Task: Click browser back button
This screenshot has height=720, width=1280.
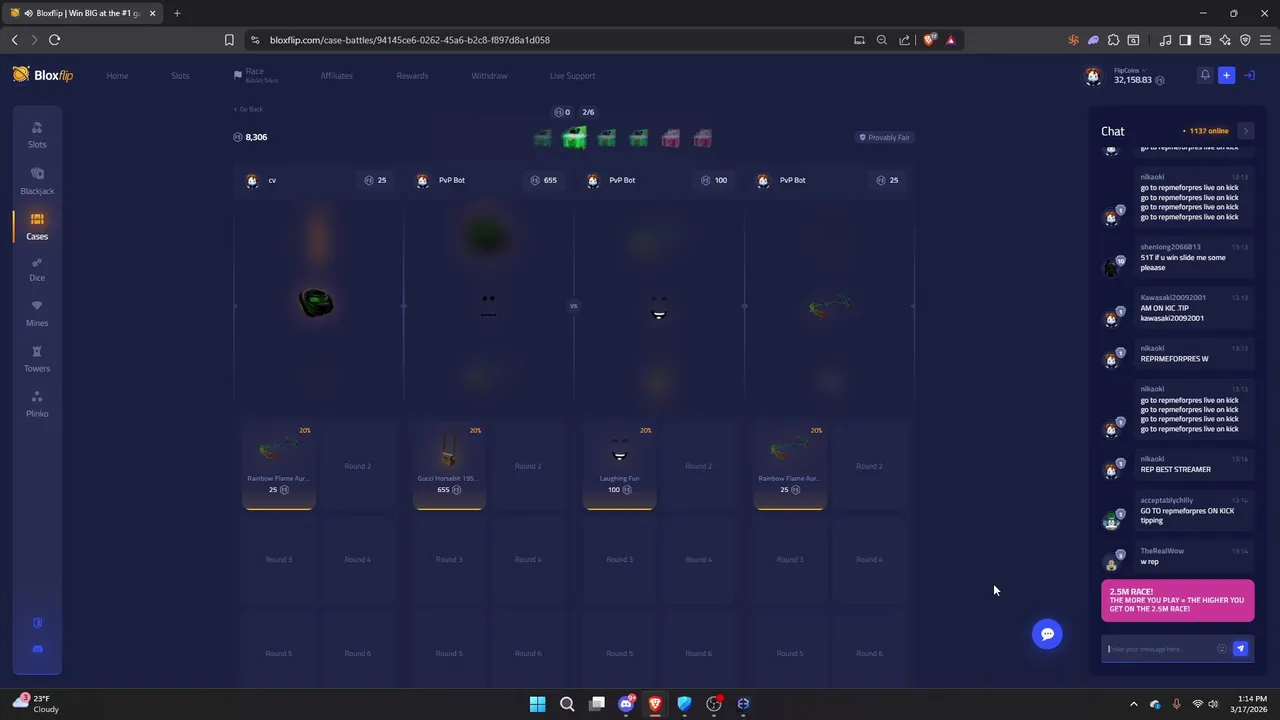Action: (14, 40)
